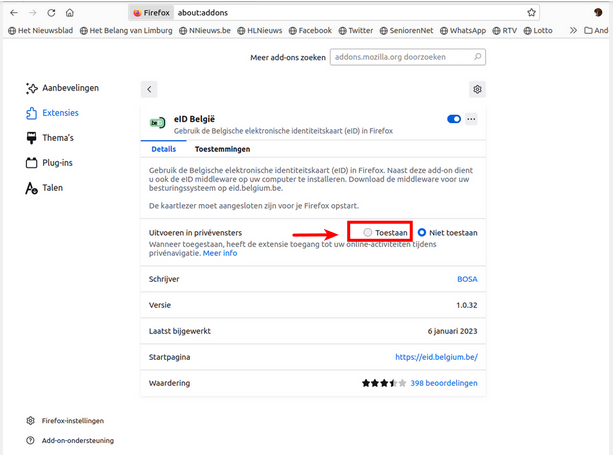Select Extensies in the sidebar
Image resolution: width=613 pixels, height=455 pixels.
coord(52,113)
